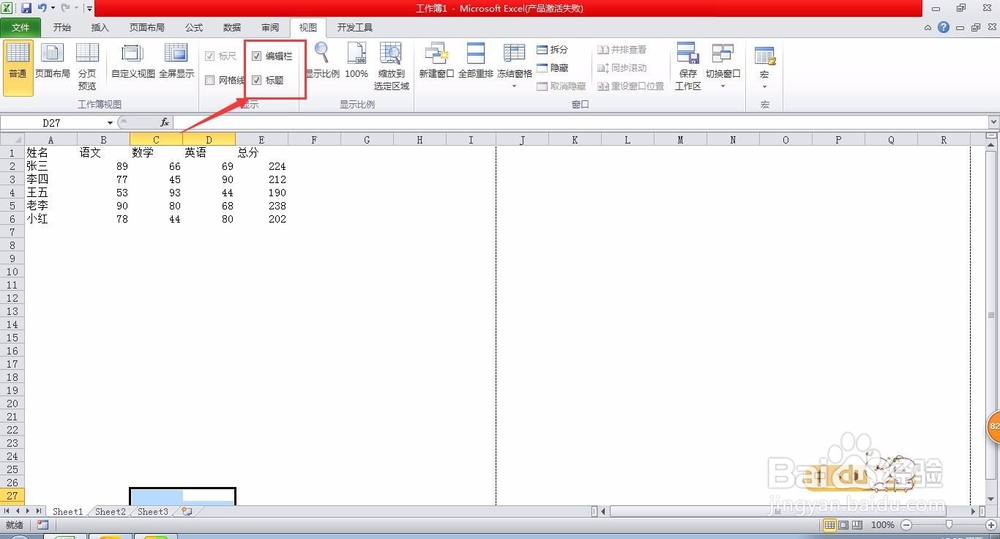1000x539 pixels.
Task: Click the Save icon in quick access toolbar
Action: click(x=26, y=8)
